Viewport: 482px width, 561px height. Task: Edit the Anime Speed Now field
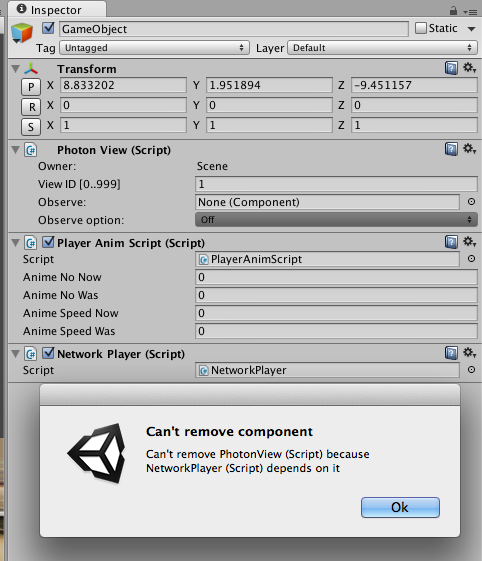(336, 313)
